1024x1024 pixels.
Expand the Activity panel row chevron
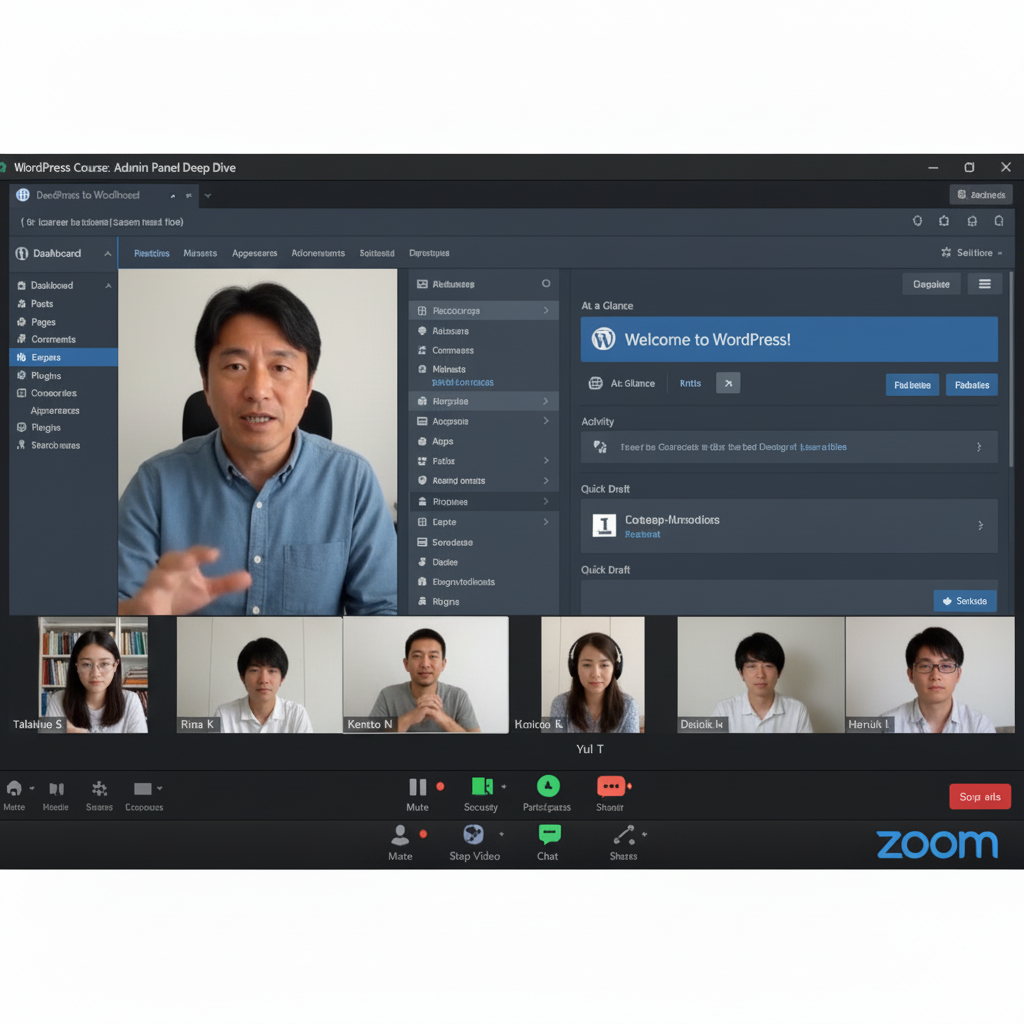pyautogui.click(x=979, y=447)
